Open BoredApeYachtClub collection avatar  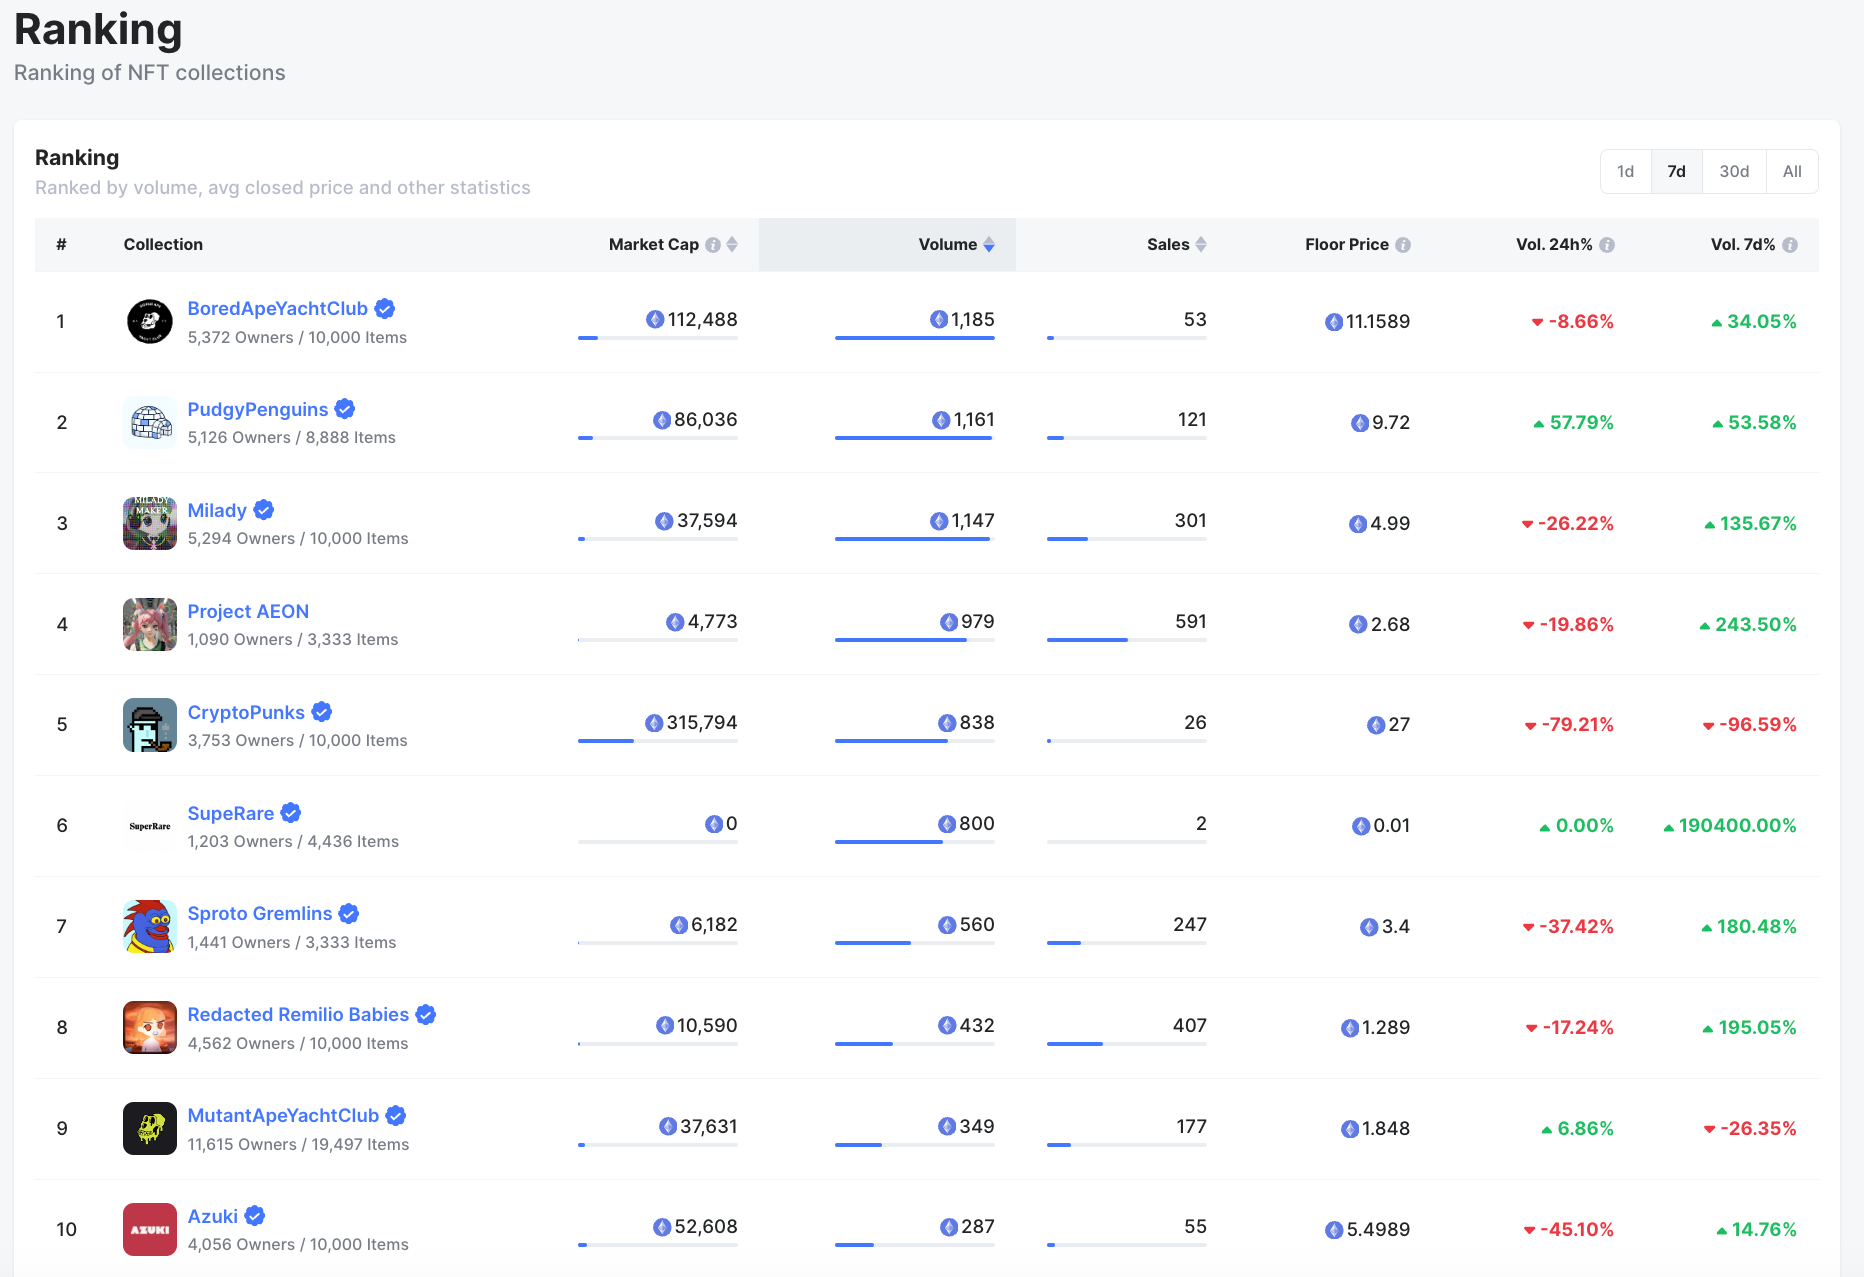point(150,322)
